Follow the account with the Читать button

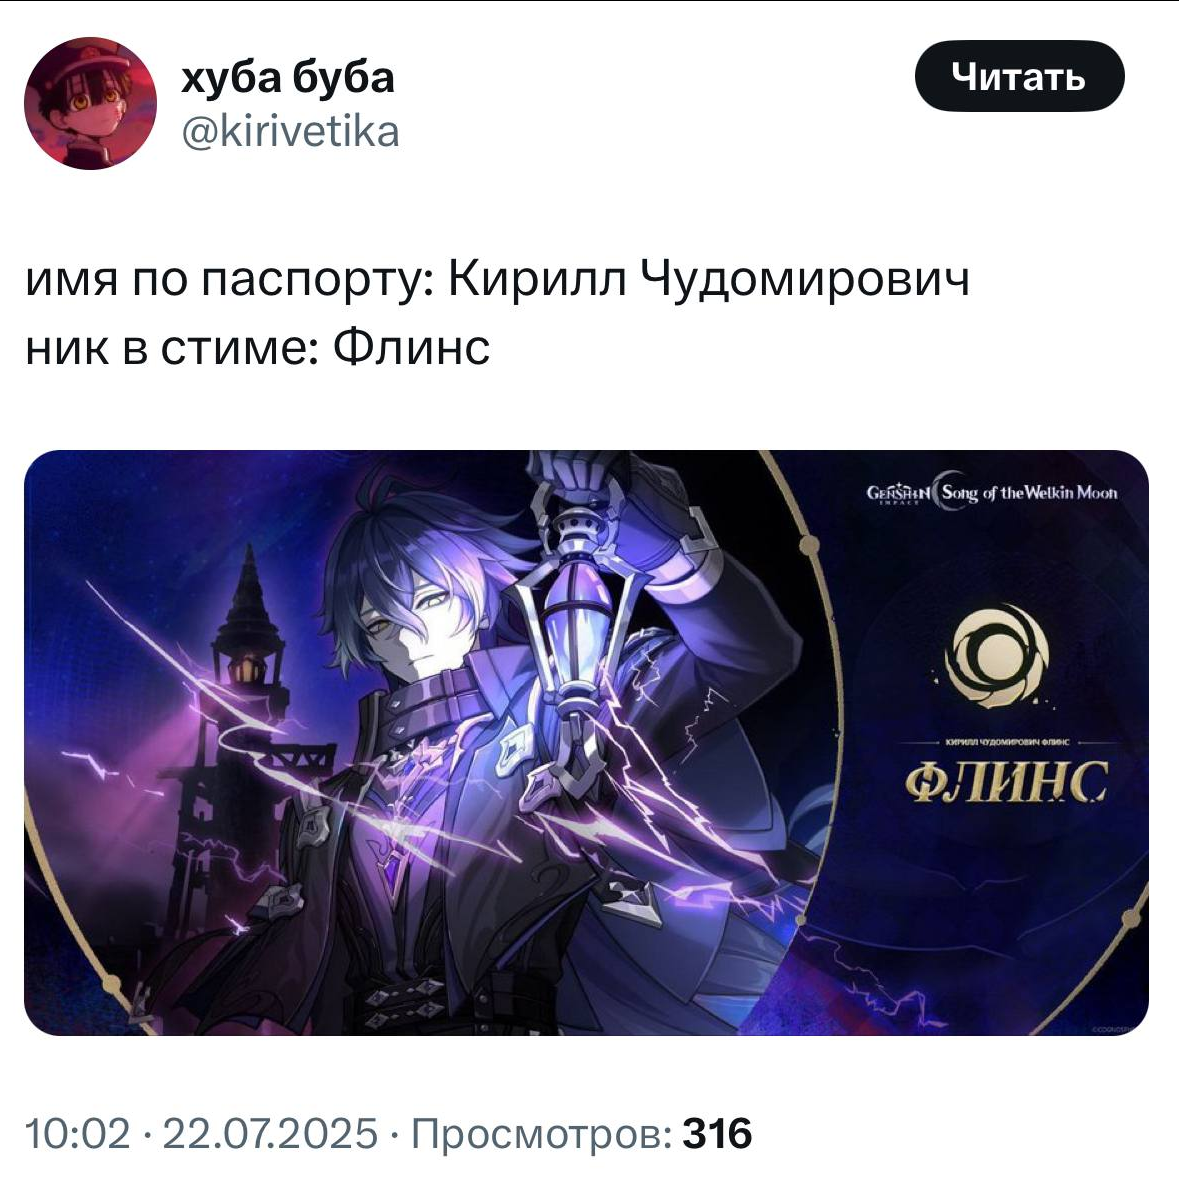point(1019,76)
